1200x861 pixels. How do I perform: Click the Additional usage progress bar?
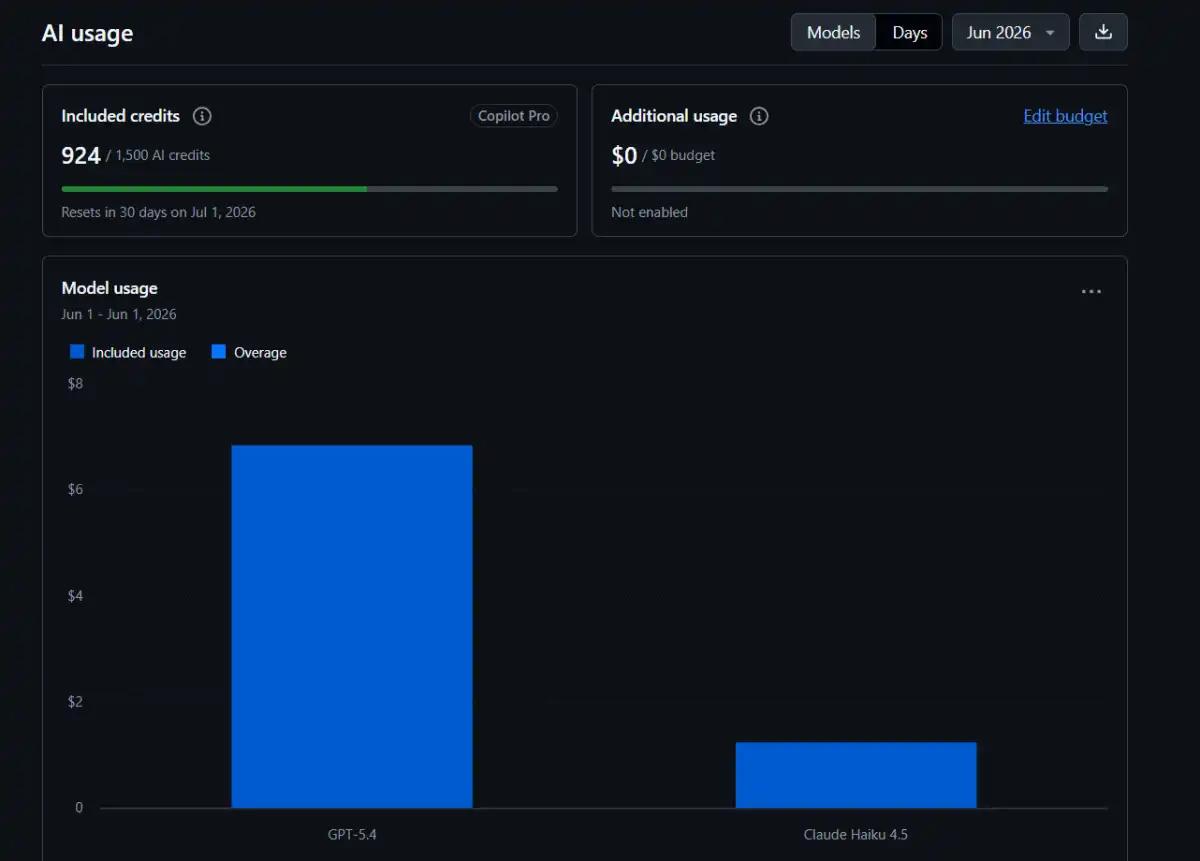pos(859,188)
